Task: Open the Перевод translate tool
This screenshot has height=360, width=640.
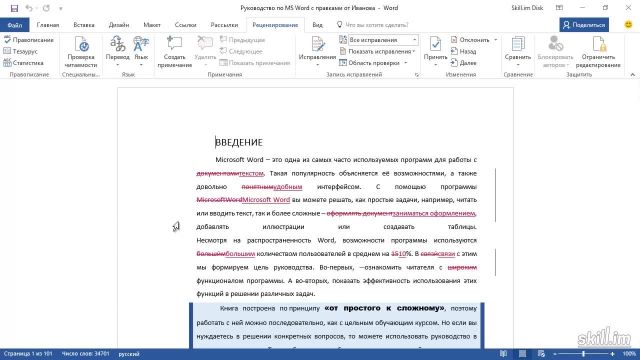Action: [x=118, y=51]
